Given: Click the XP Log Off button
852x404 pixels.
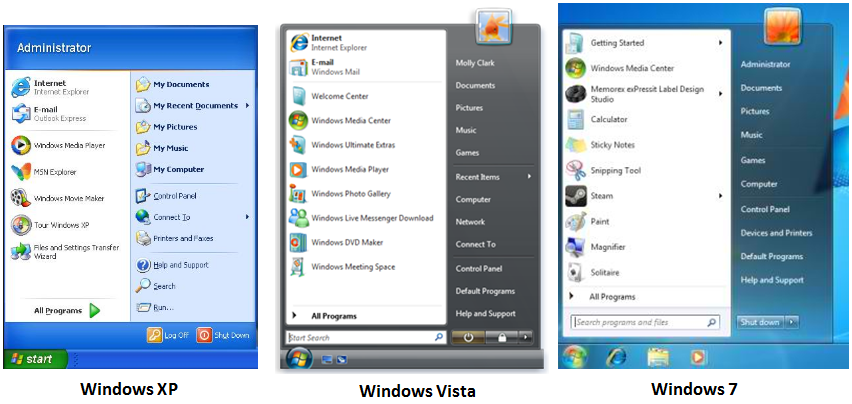Looking at the screenshot, I should tap(168, 335).
